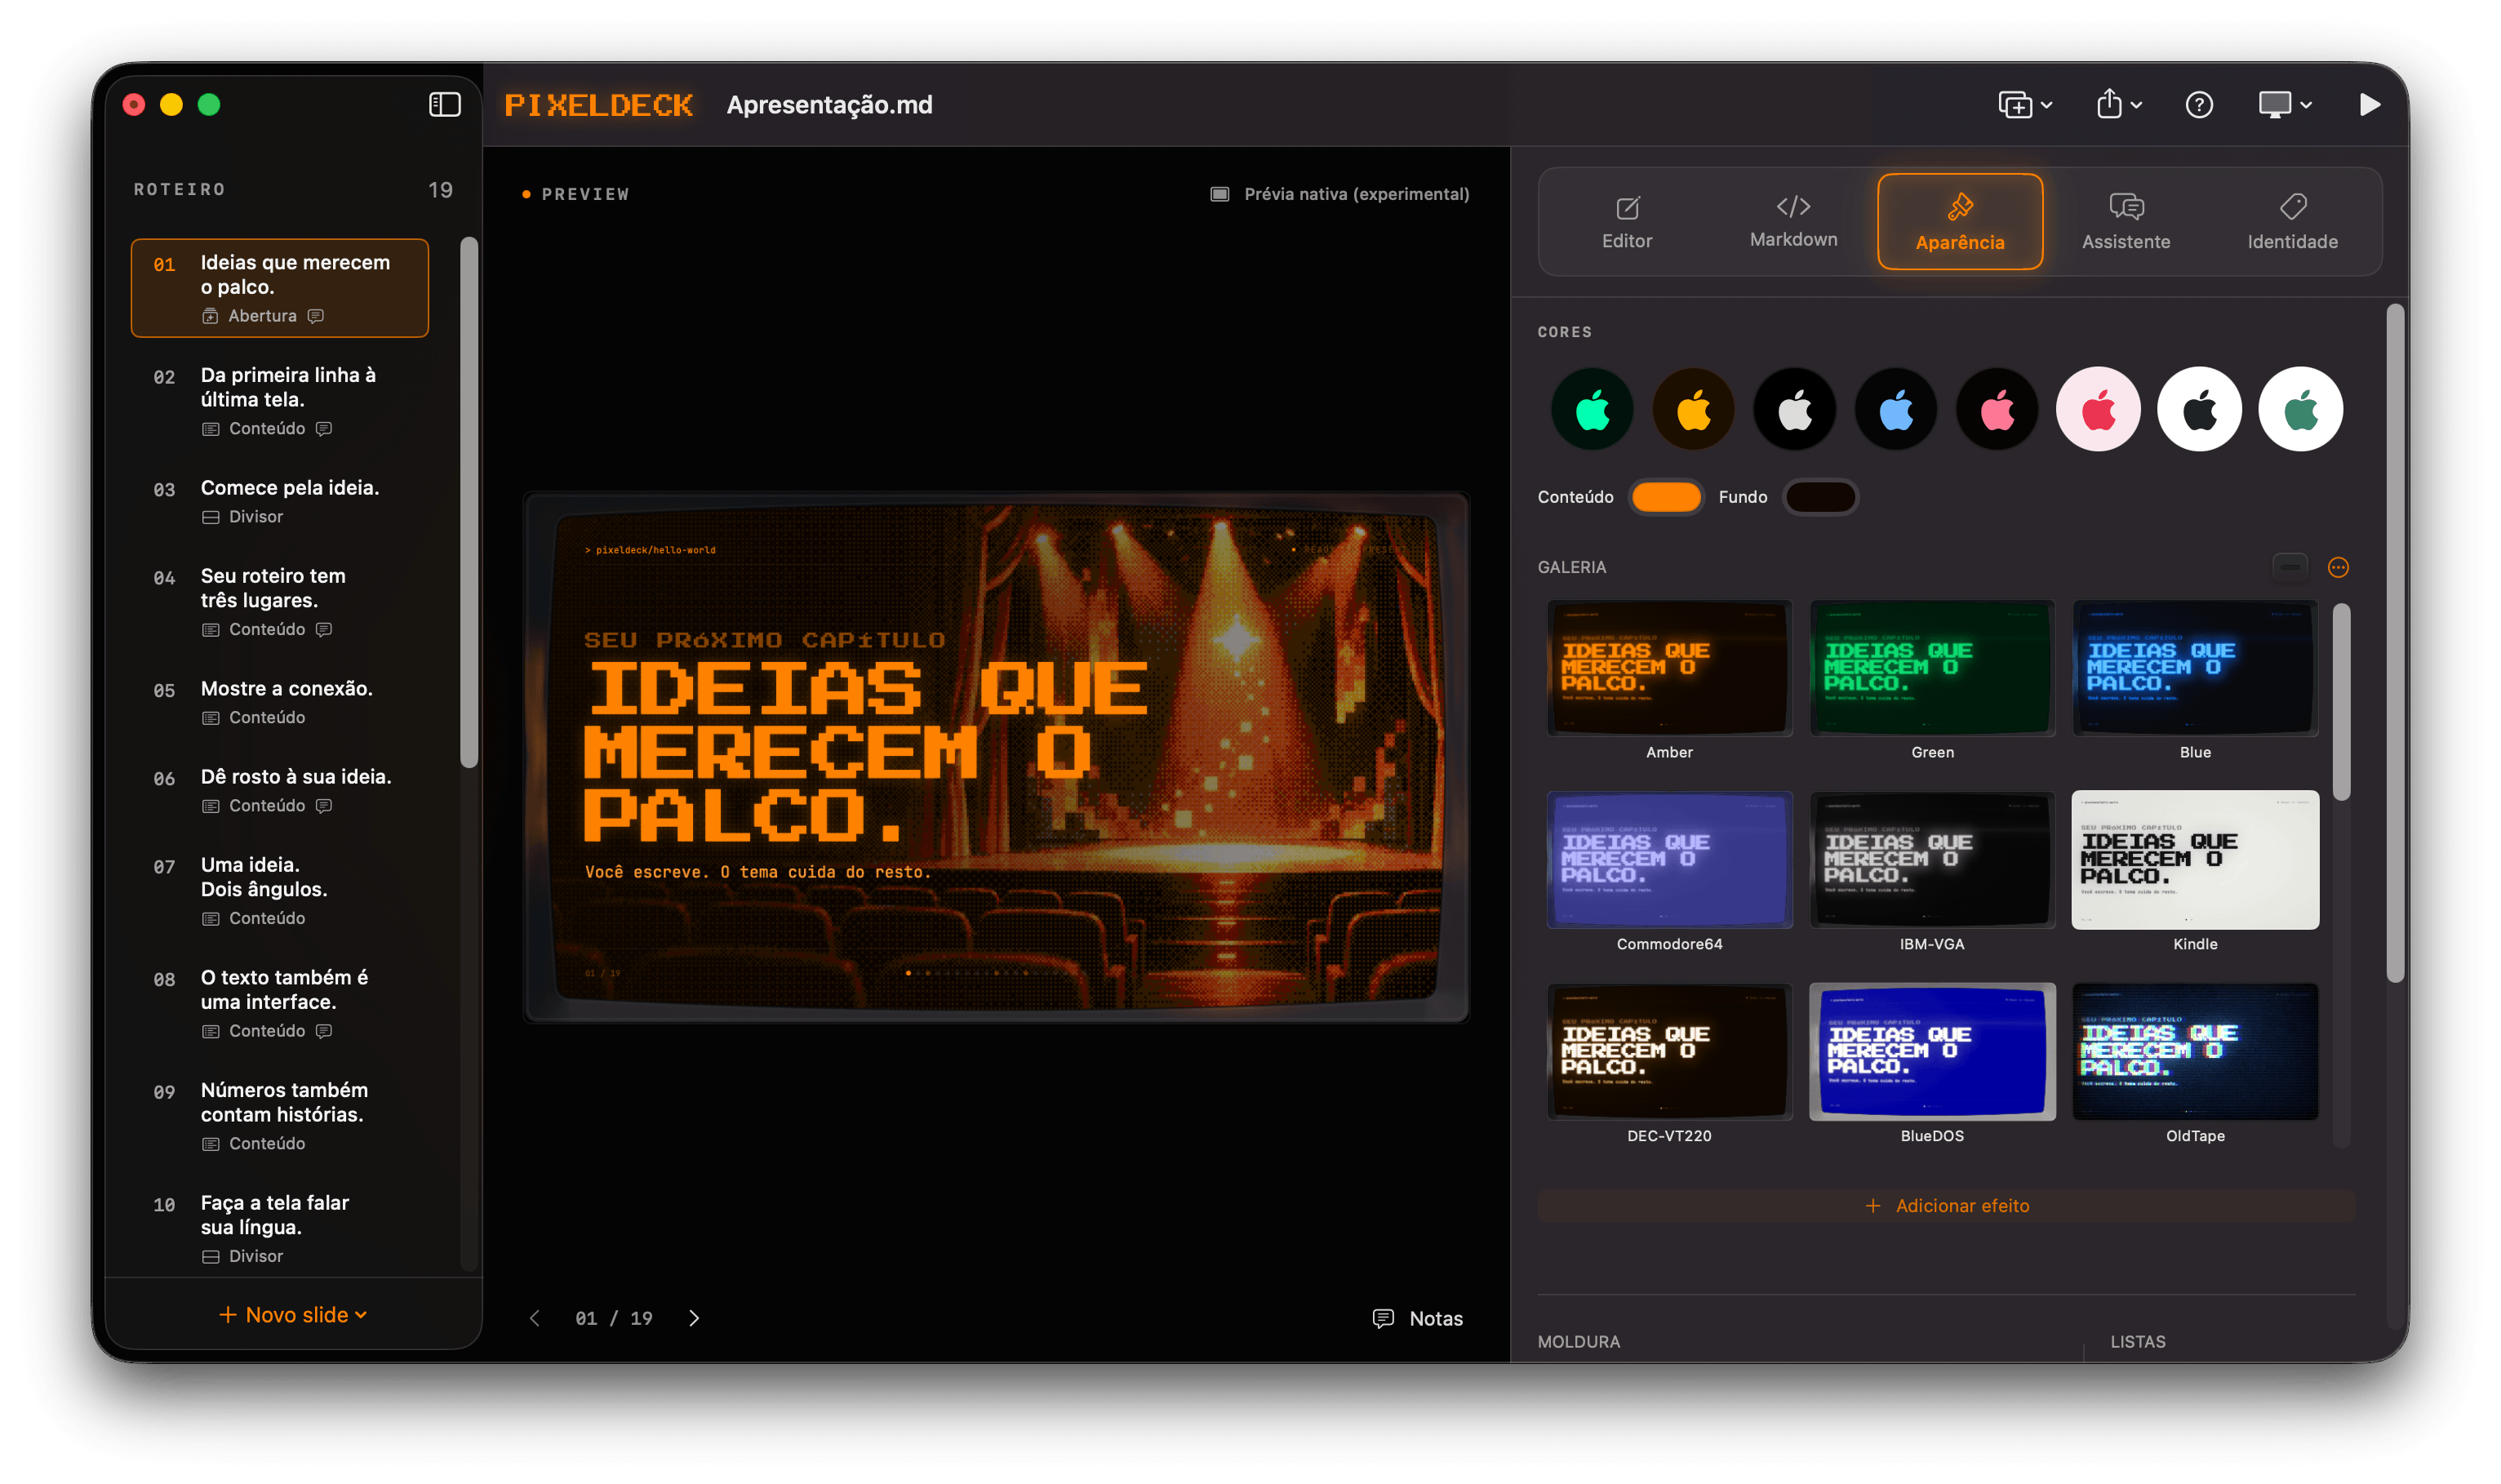Select slide 05 Mostre a conexão

[x=280, y=702]
